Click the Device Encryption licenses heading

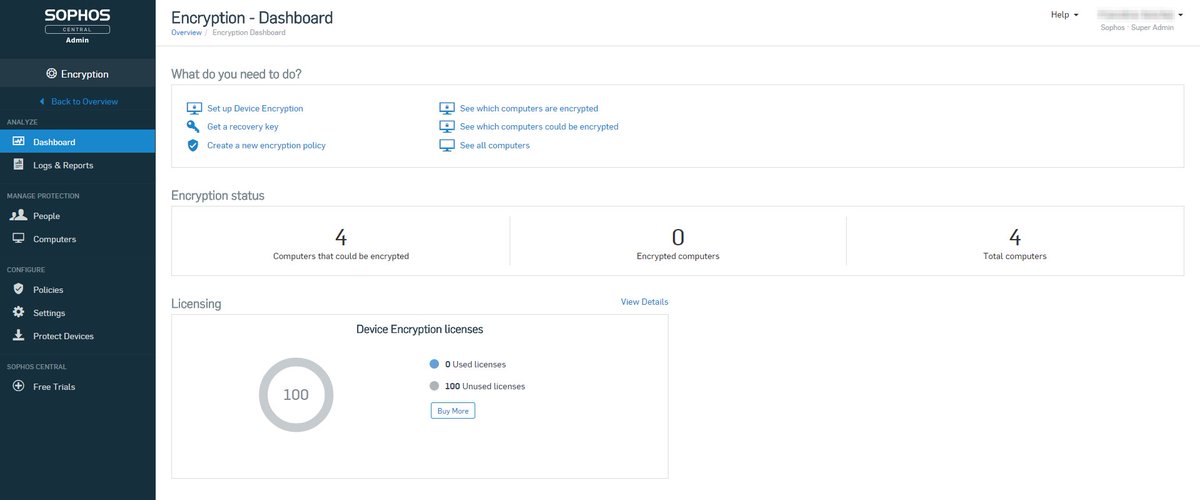coord(420,329)
